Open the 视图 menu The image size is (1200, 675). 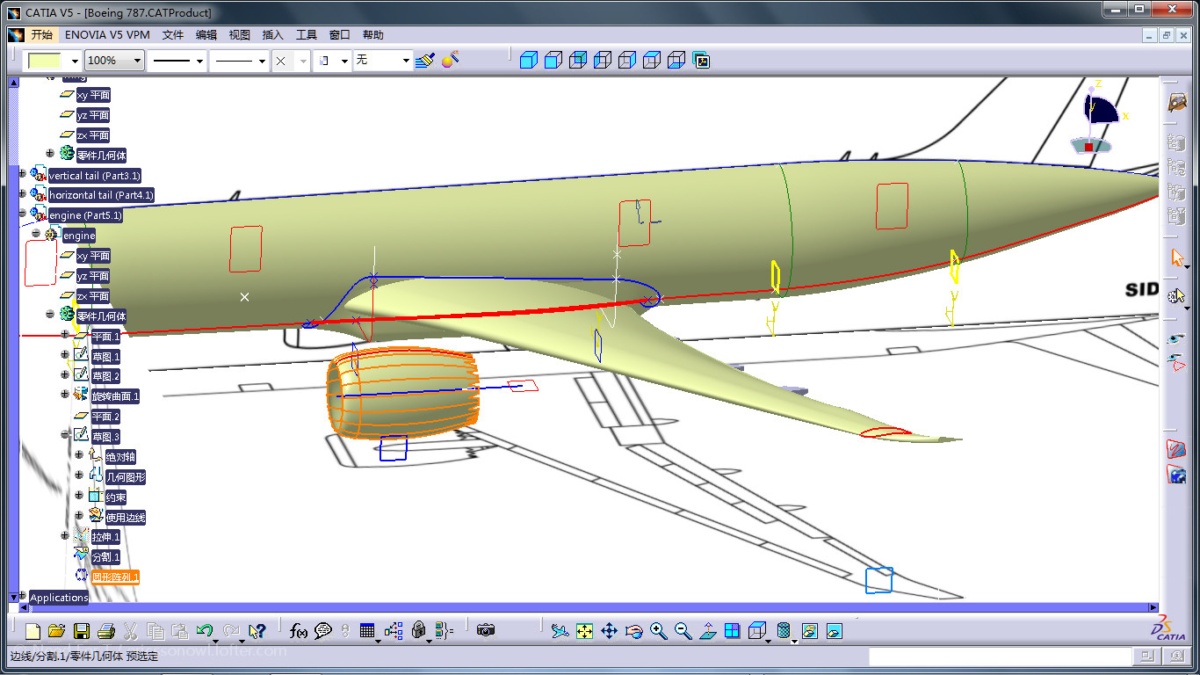click(239, 35)
